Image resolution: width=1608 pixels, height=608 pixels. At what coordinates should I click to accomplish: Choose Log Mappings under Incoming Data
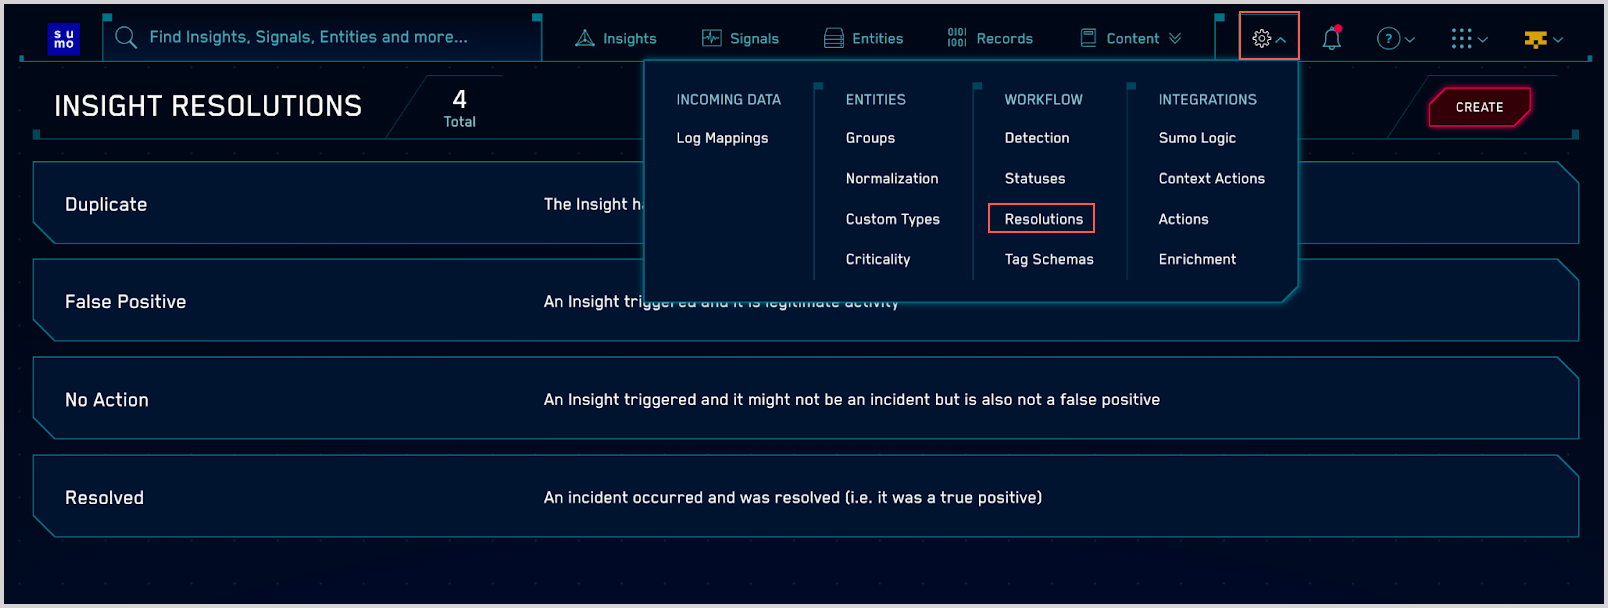point(722,138)
